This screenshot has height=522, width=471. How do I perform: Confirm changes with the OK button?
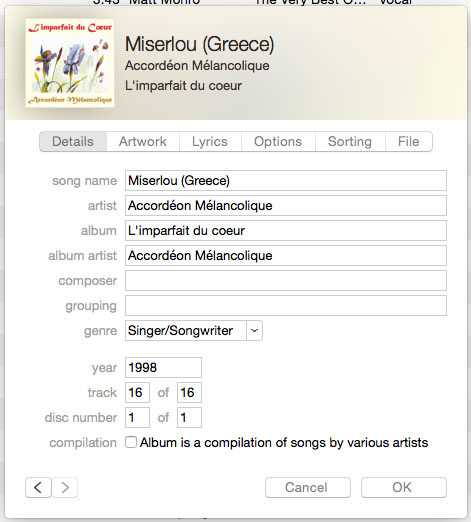click(x=404, y=487)
